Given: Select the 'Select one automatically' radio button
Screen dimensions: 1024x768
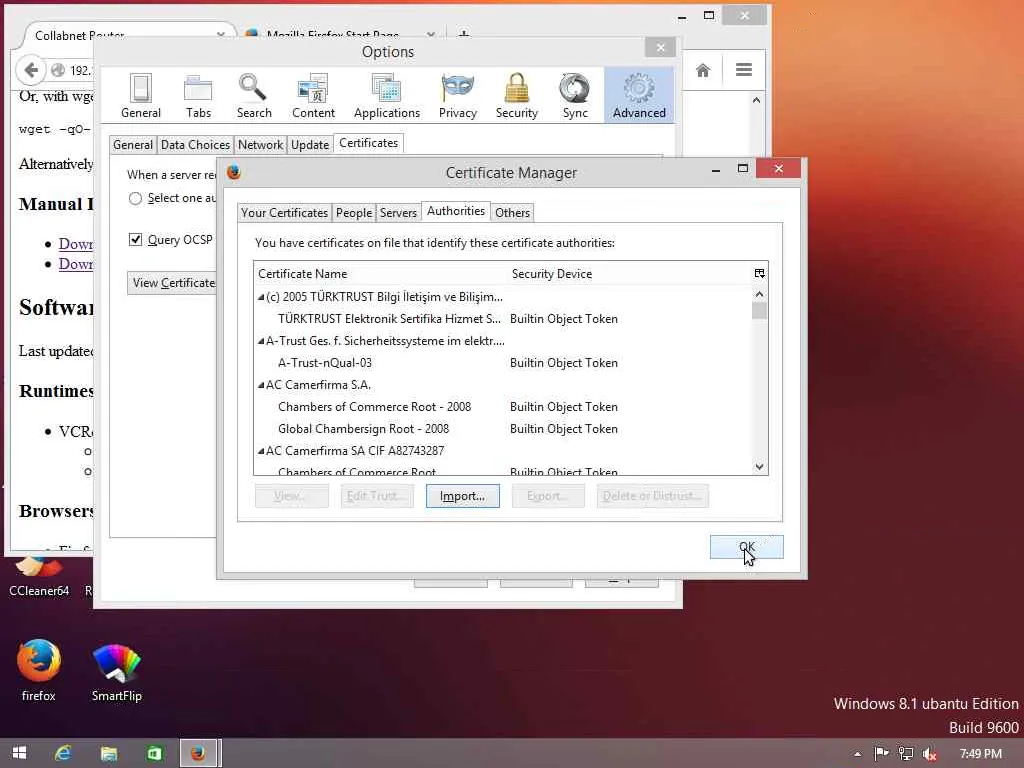Looking at the screenshot, I should pos(135,199).
